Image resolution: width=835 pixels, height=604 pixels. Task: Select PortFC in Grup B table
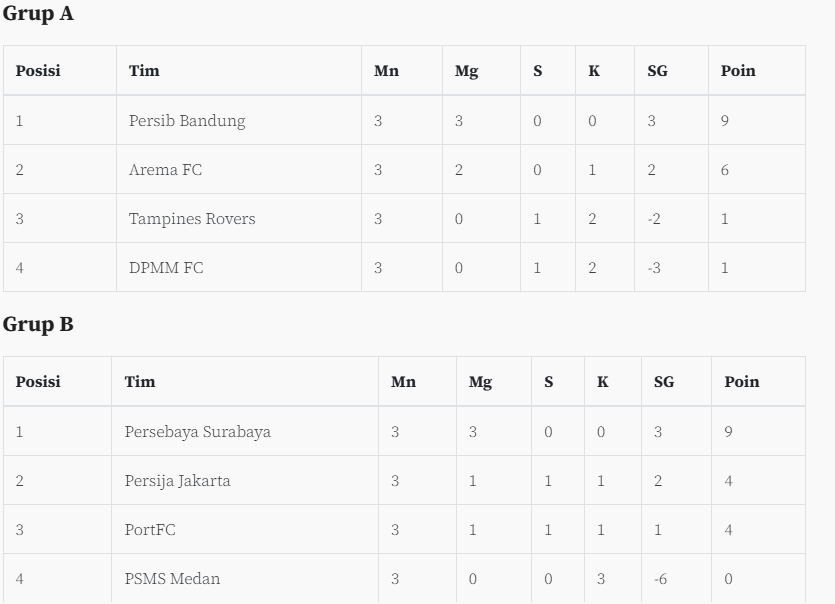coord(150,530)
